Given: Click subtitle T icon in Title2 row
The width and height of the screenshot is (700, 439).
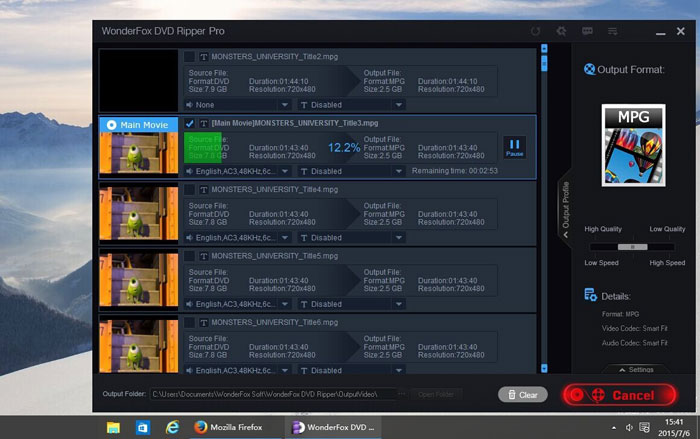Looking at the screenshot, I should [x=304, y=105].
